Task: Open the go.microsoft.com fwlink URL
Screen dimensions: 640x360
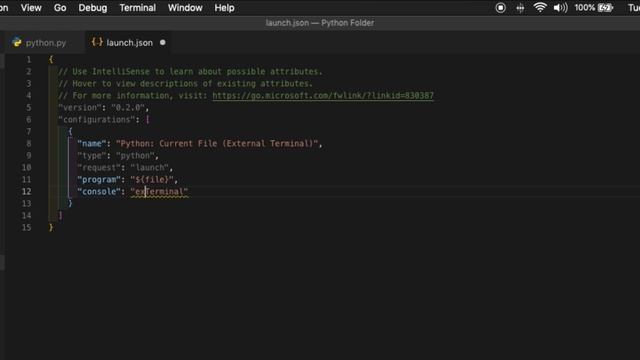Action: (x=323, y=96)
